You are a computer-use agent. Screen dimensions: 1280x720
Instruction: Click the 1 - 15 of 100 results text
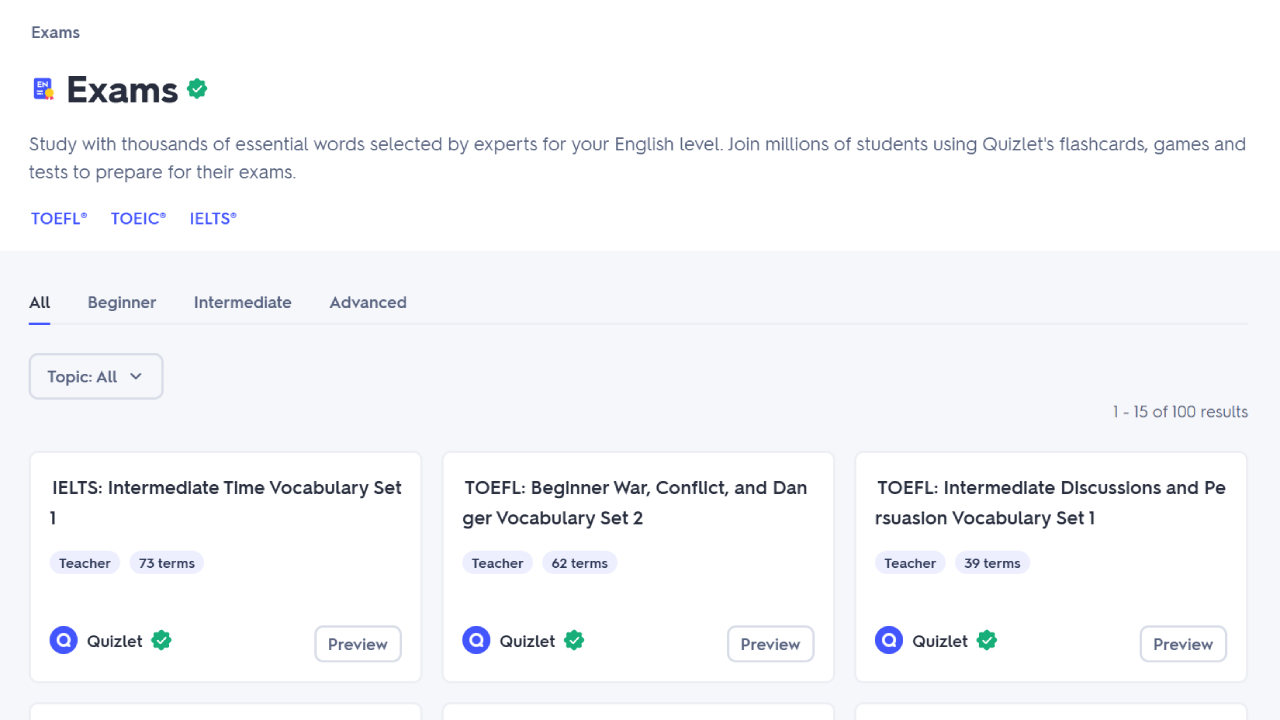(x=1180, y=411)
